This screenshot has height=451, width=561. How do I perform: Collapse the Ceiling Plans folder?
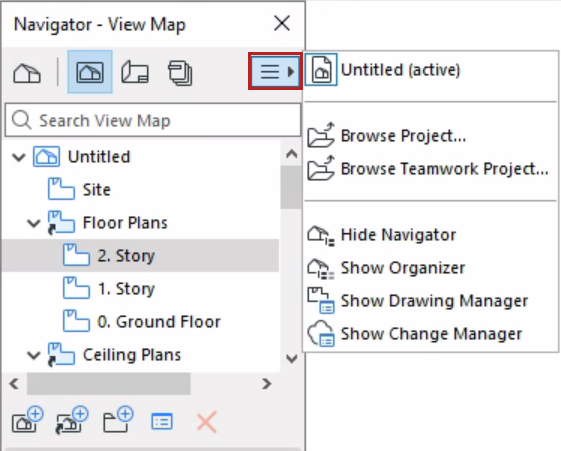tap(34, 355)
